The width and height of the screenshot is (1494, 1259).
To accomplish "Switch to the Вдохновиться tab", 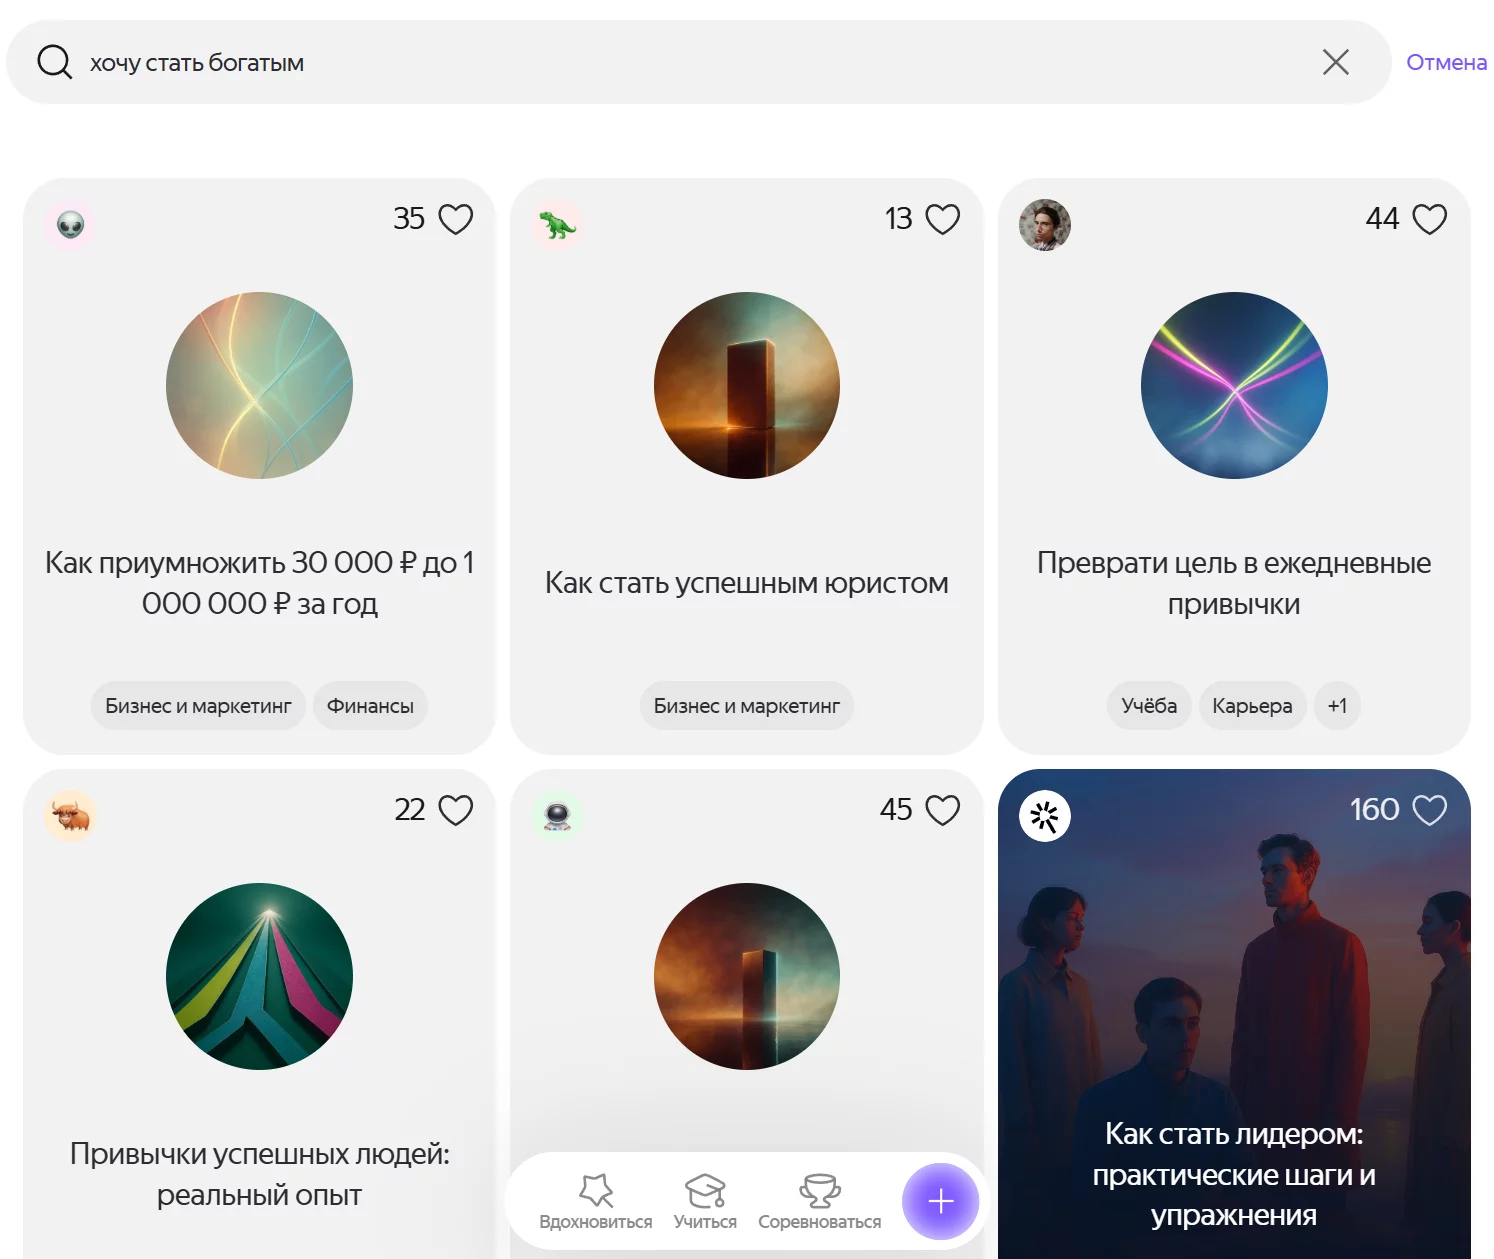I will point(595,1201).
